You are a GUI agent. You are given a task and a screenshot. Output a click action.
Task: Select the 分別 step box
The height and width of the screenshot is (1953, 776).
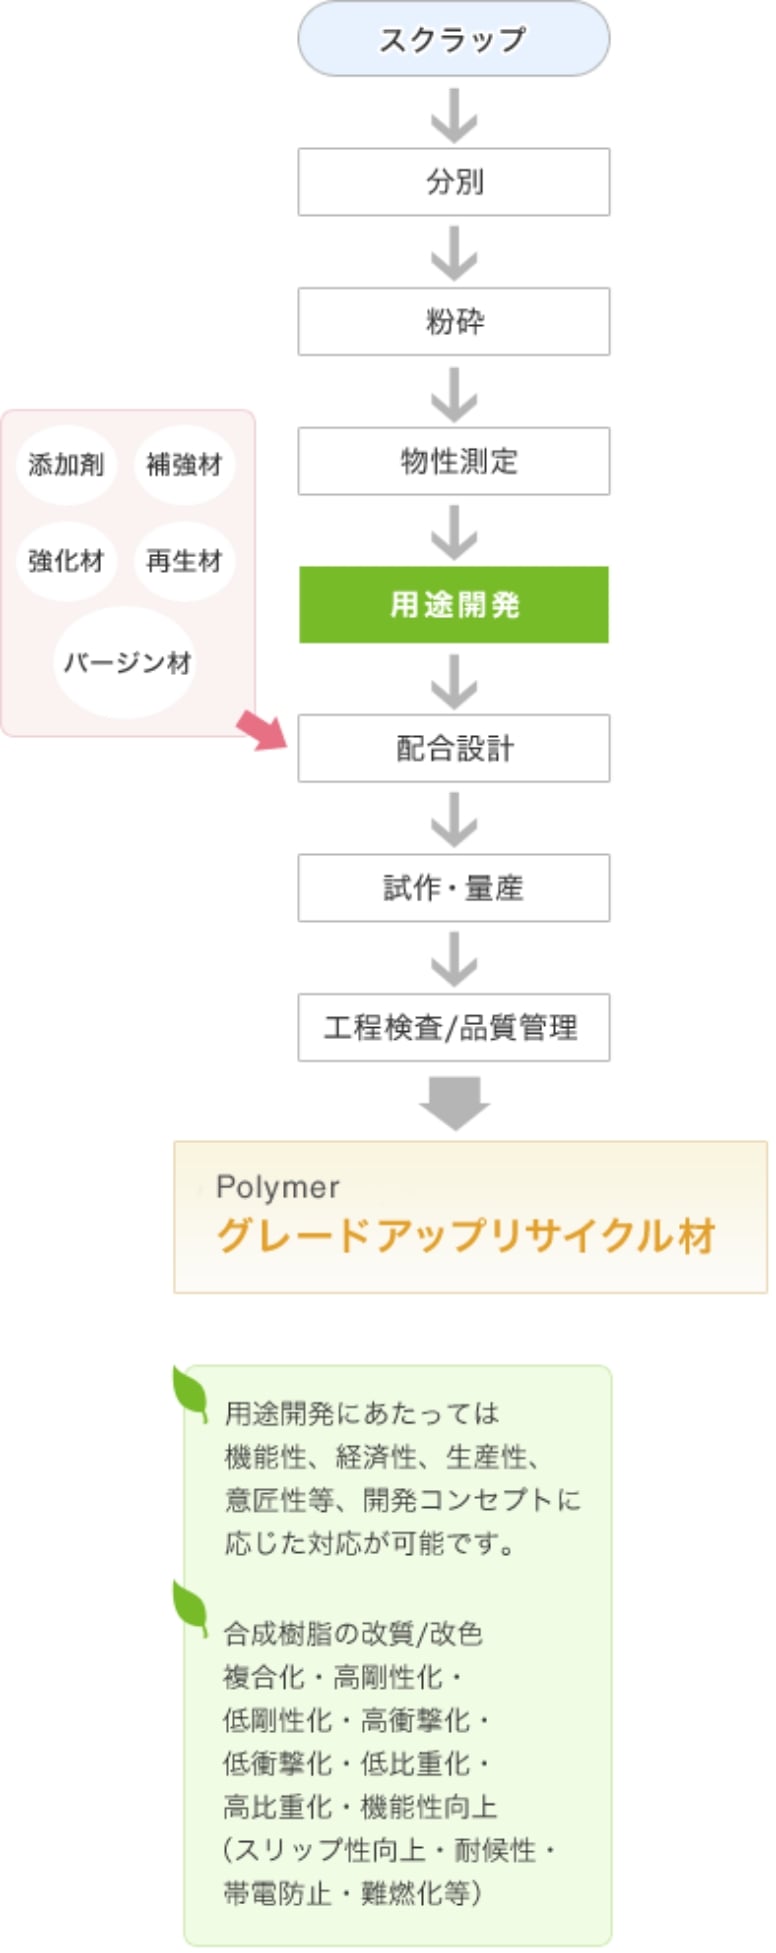pyautogui.click(x=454, y=182)
